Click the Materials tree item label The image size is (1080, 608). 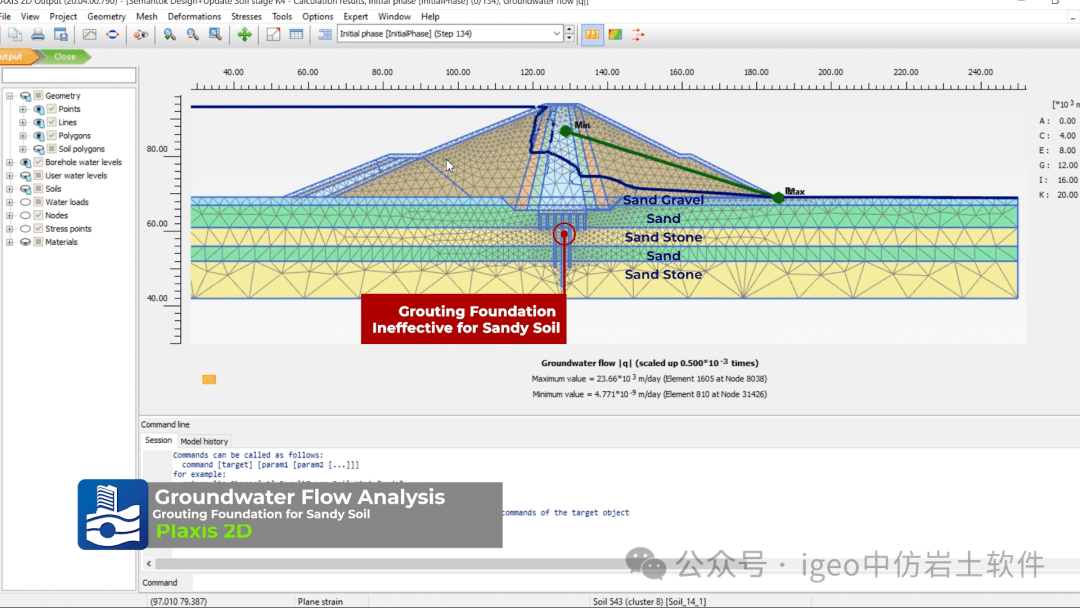(61, 242)
